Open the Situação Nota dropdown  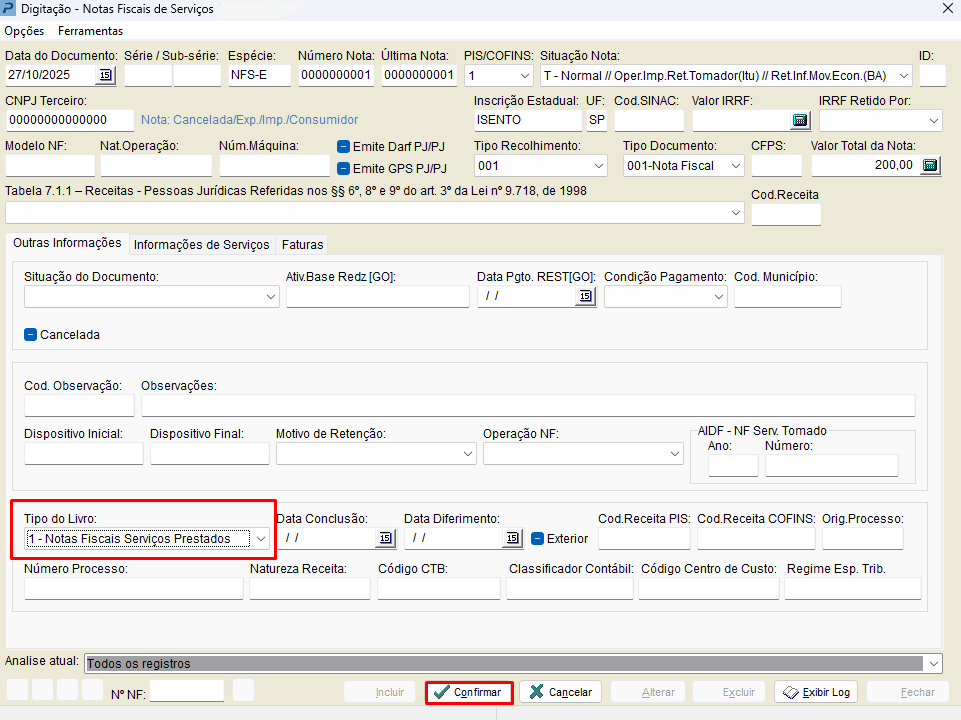903,76
